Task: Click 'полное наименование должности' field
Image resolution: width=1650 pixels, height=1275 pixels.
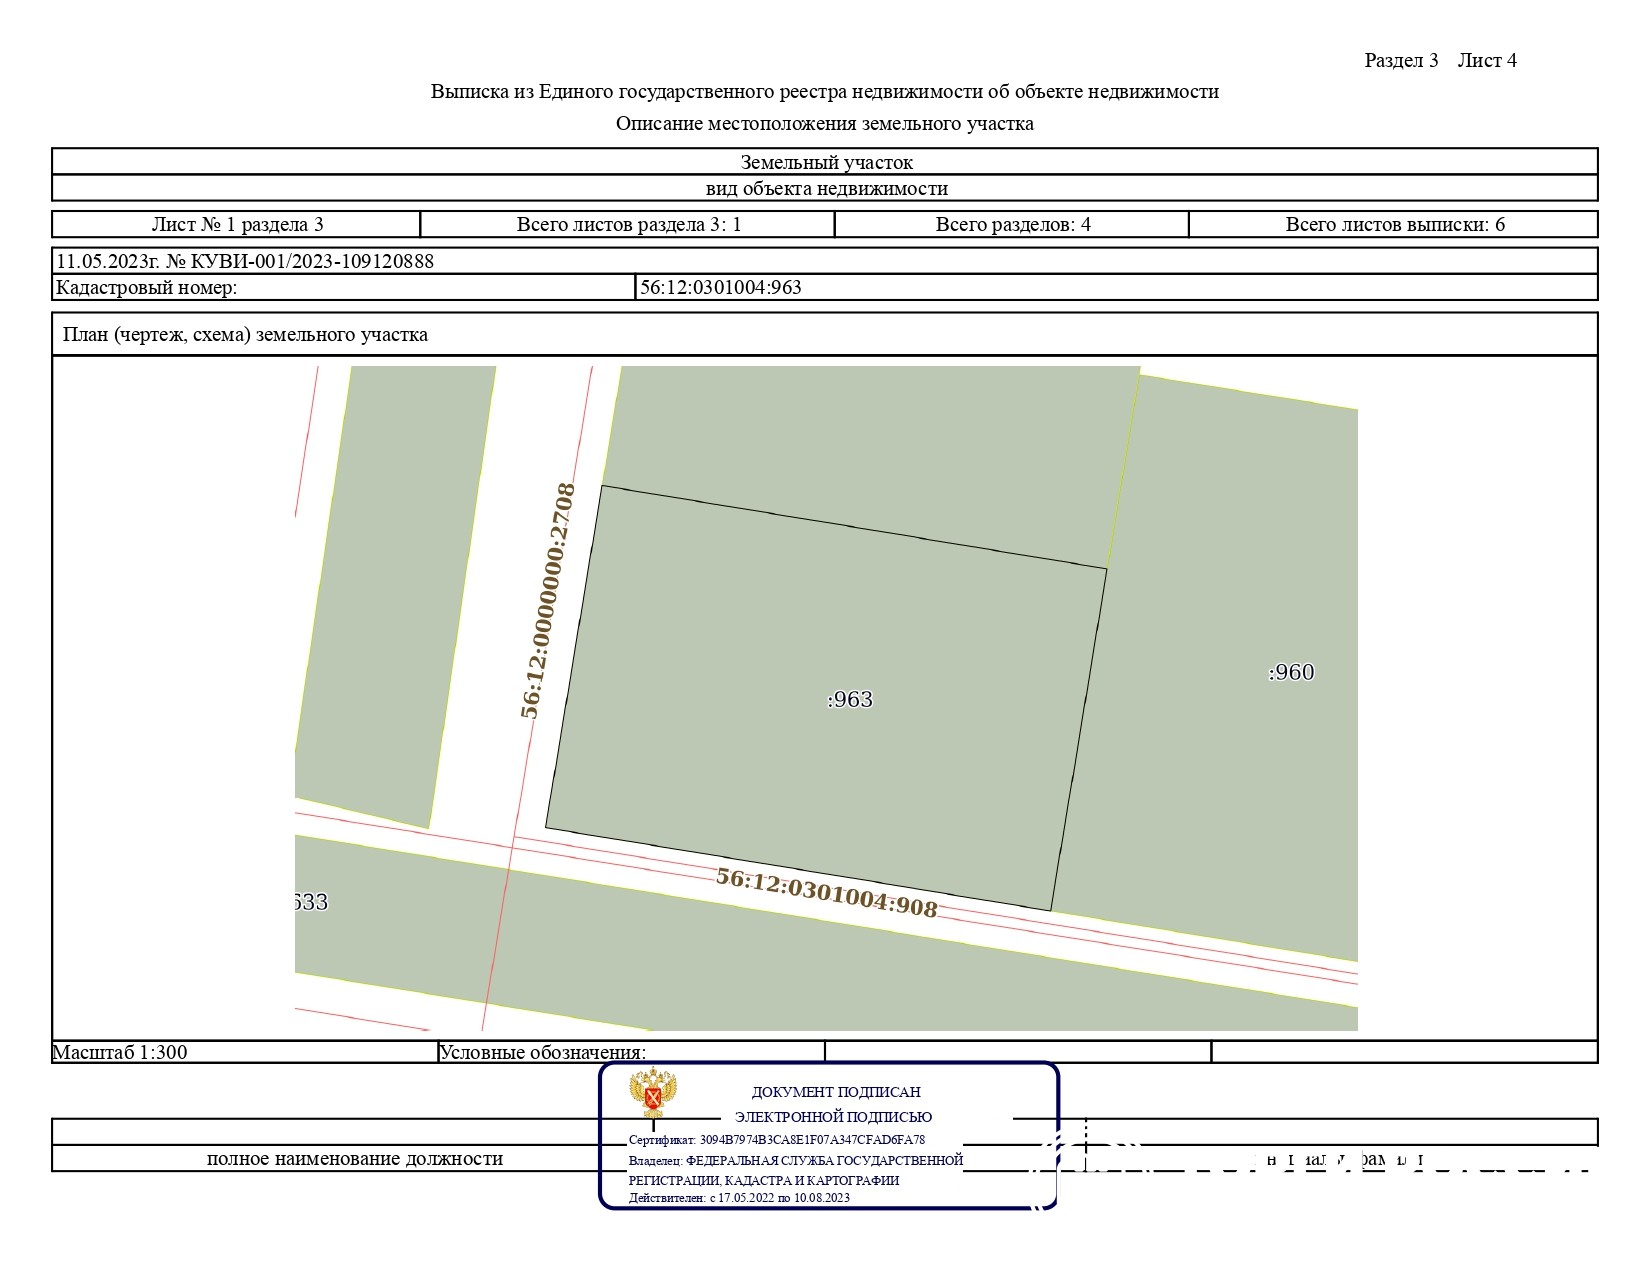Action: coord(354,1159)
